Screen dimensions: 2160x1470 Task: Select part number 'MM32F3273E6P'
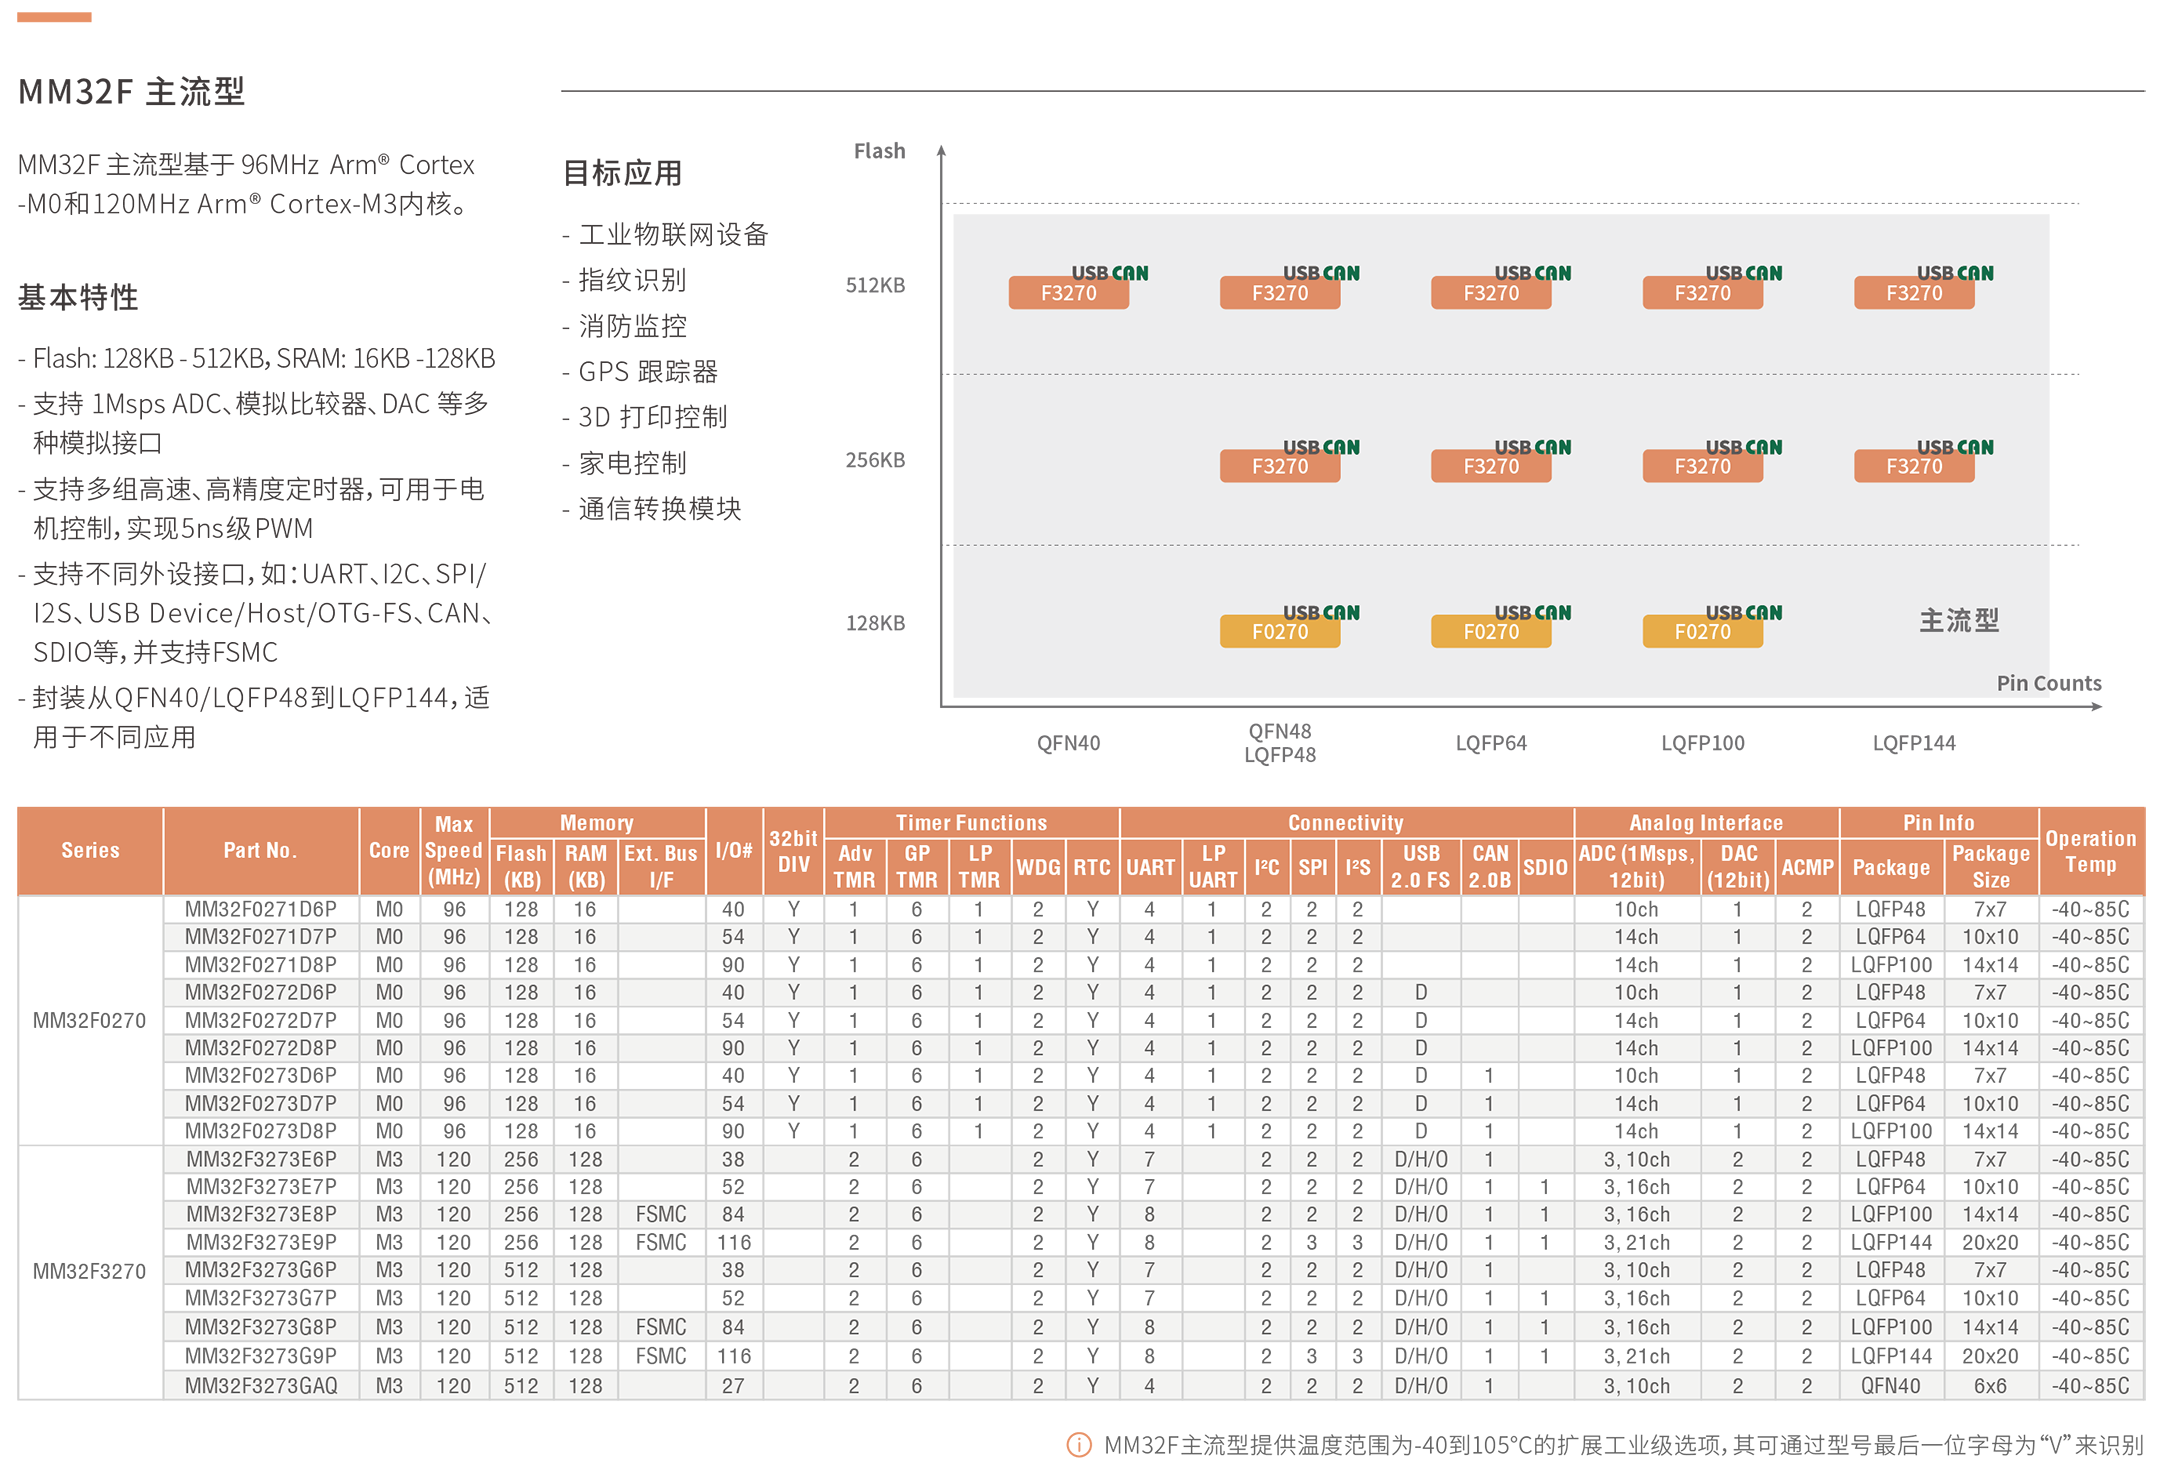pos(260,1159)
